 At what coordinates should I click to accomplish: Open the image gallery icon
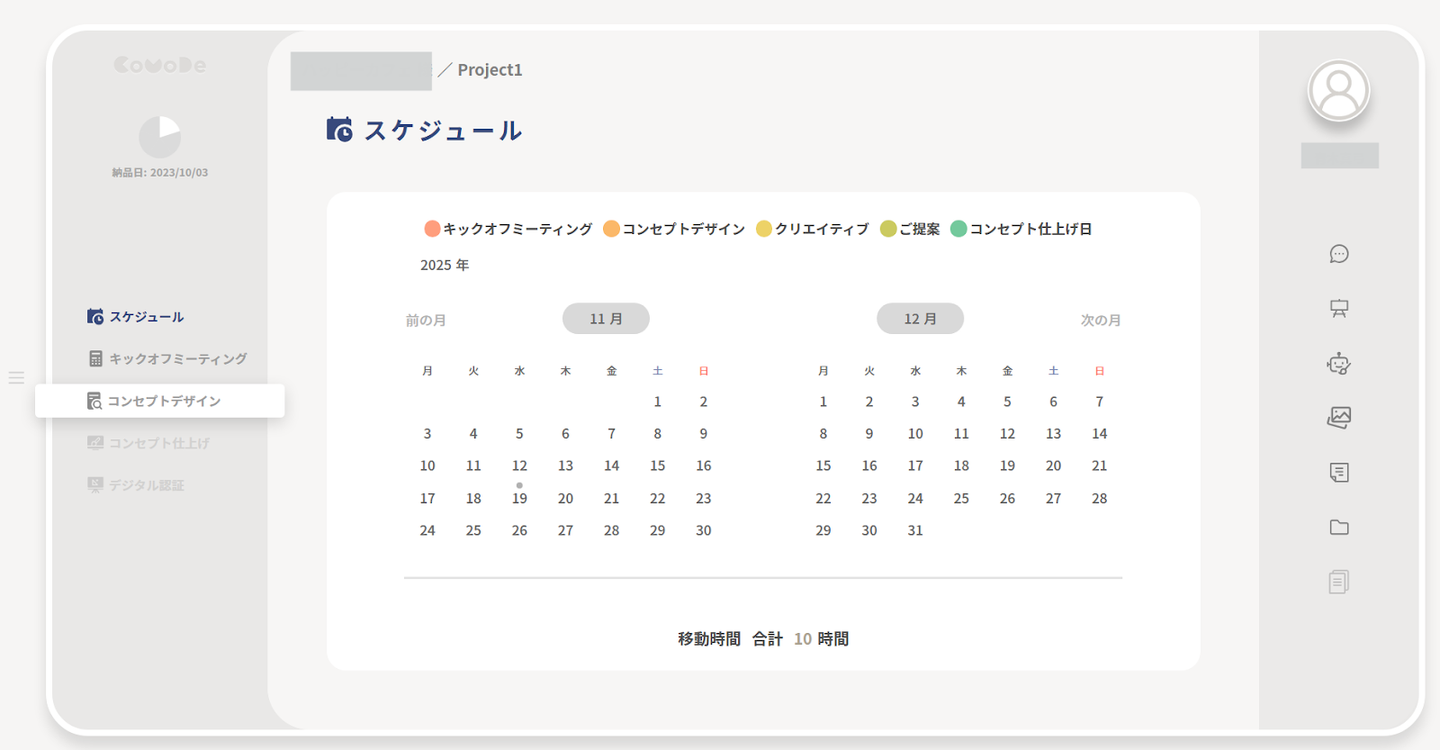[x=1339, y=418]
